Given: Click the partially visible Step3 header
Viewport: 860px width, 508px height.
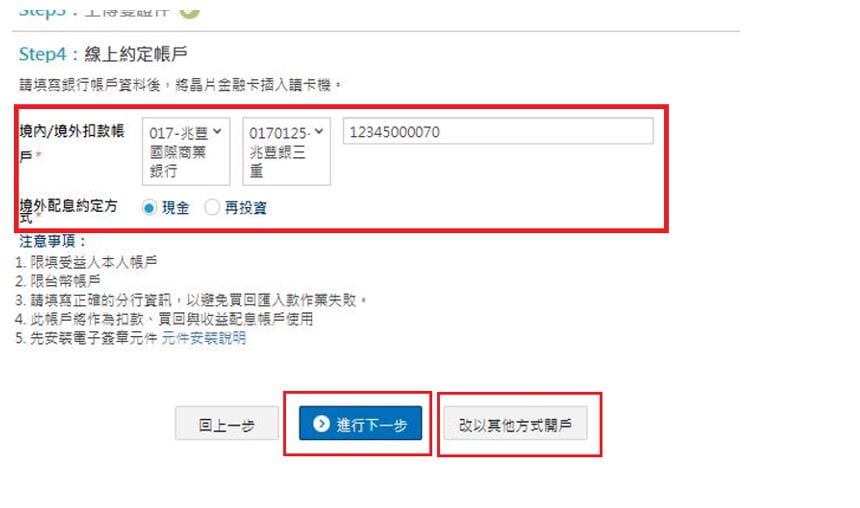Looking at the screenshot, I should (x=94, y=10).
